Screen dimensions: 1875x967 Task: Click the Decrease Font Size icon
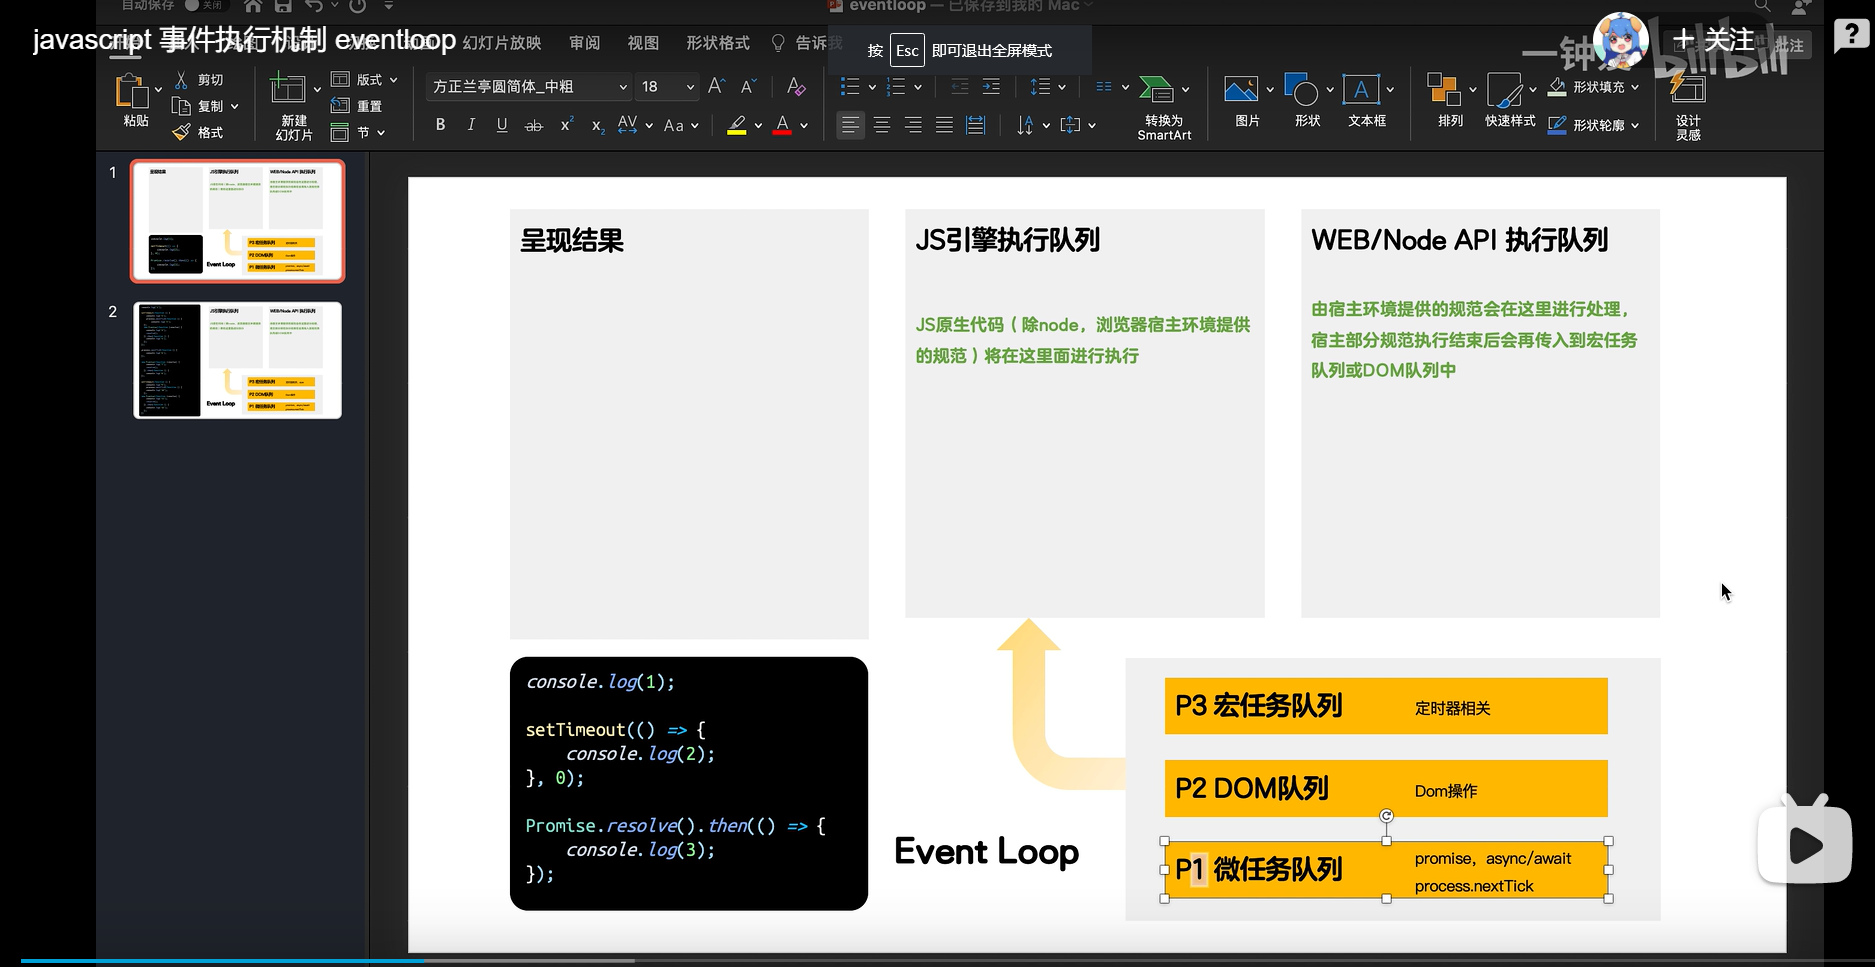click(x=748, y=87)
